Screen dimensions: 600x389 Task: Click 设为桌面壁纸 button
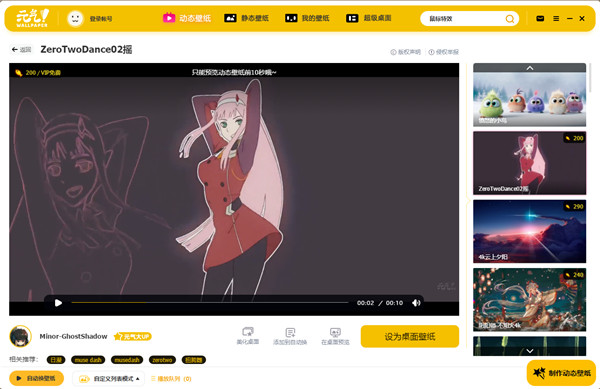(410, 336)
